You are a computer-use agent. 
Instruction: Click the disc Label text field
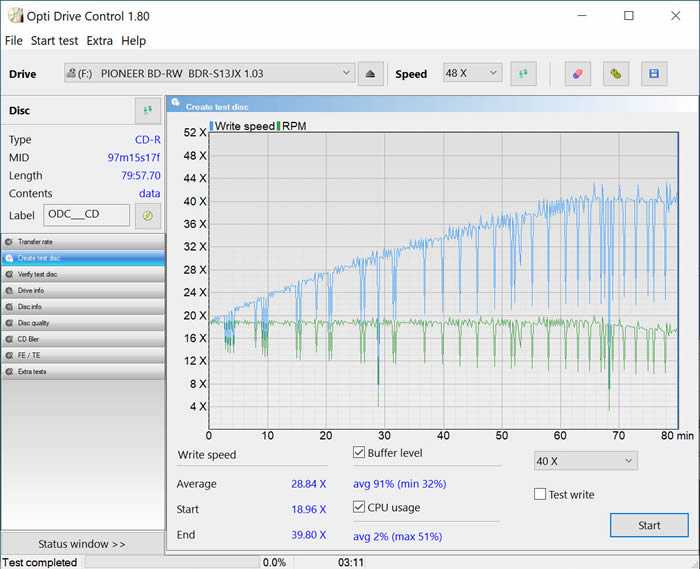[x=87, y=215]
